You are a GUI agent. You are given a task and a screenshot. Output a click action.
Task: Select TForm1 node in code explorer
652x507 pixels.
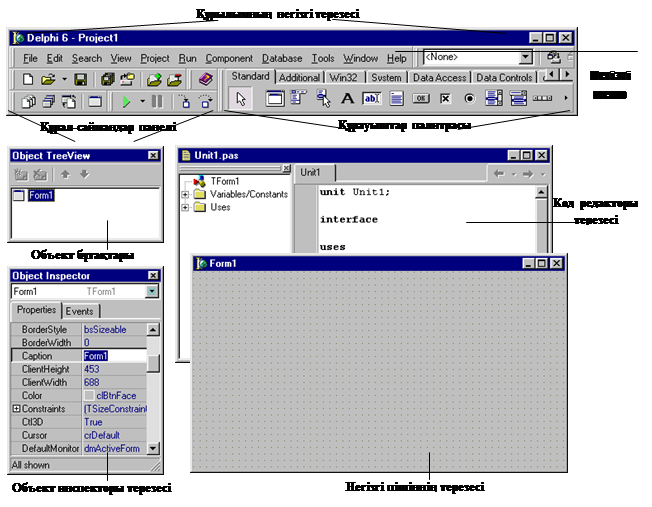225,181
